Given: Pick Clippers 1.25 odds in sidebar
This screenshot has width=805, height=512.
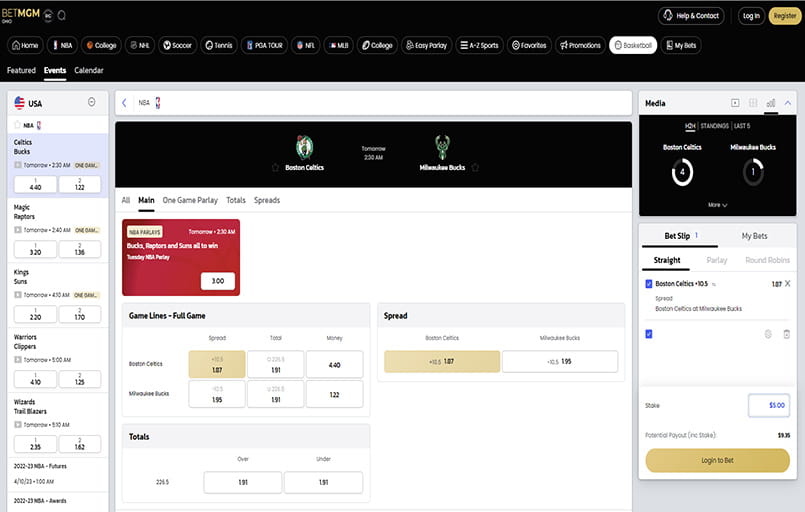Looking at the screenshot, I should (80, 379).
